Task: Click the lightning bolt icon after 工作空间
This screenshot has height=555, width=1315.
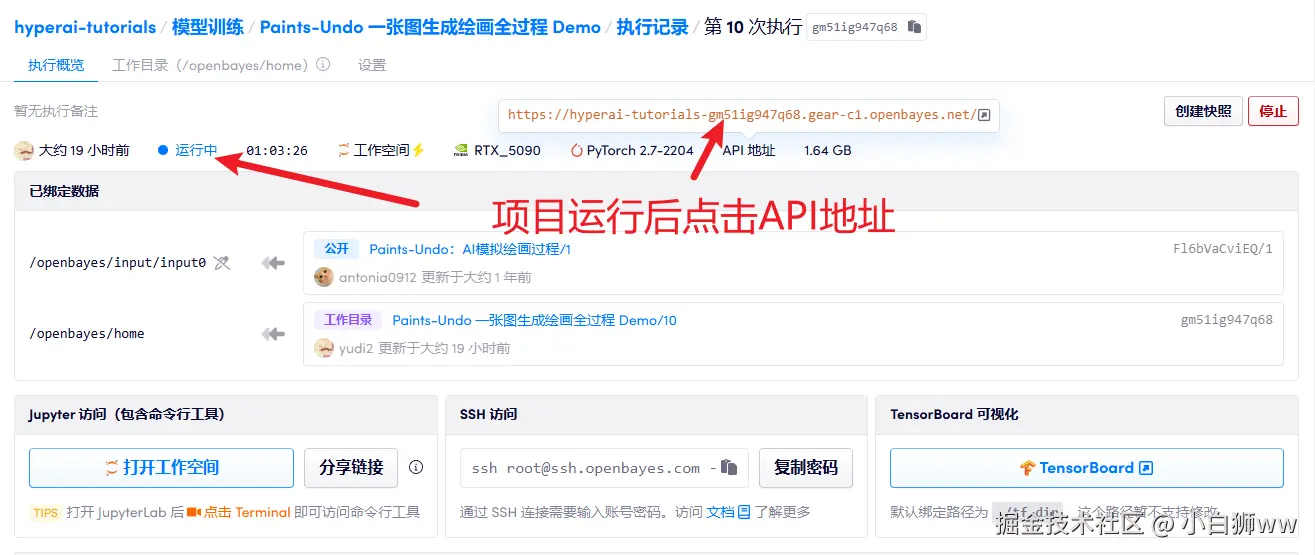Action: point(419,151)
